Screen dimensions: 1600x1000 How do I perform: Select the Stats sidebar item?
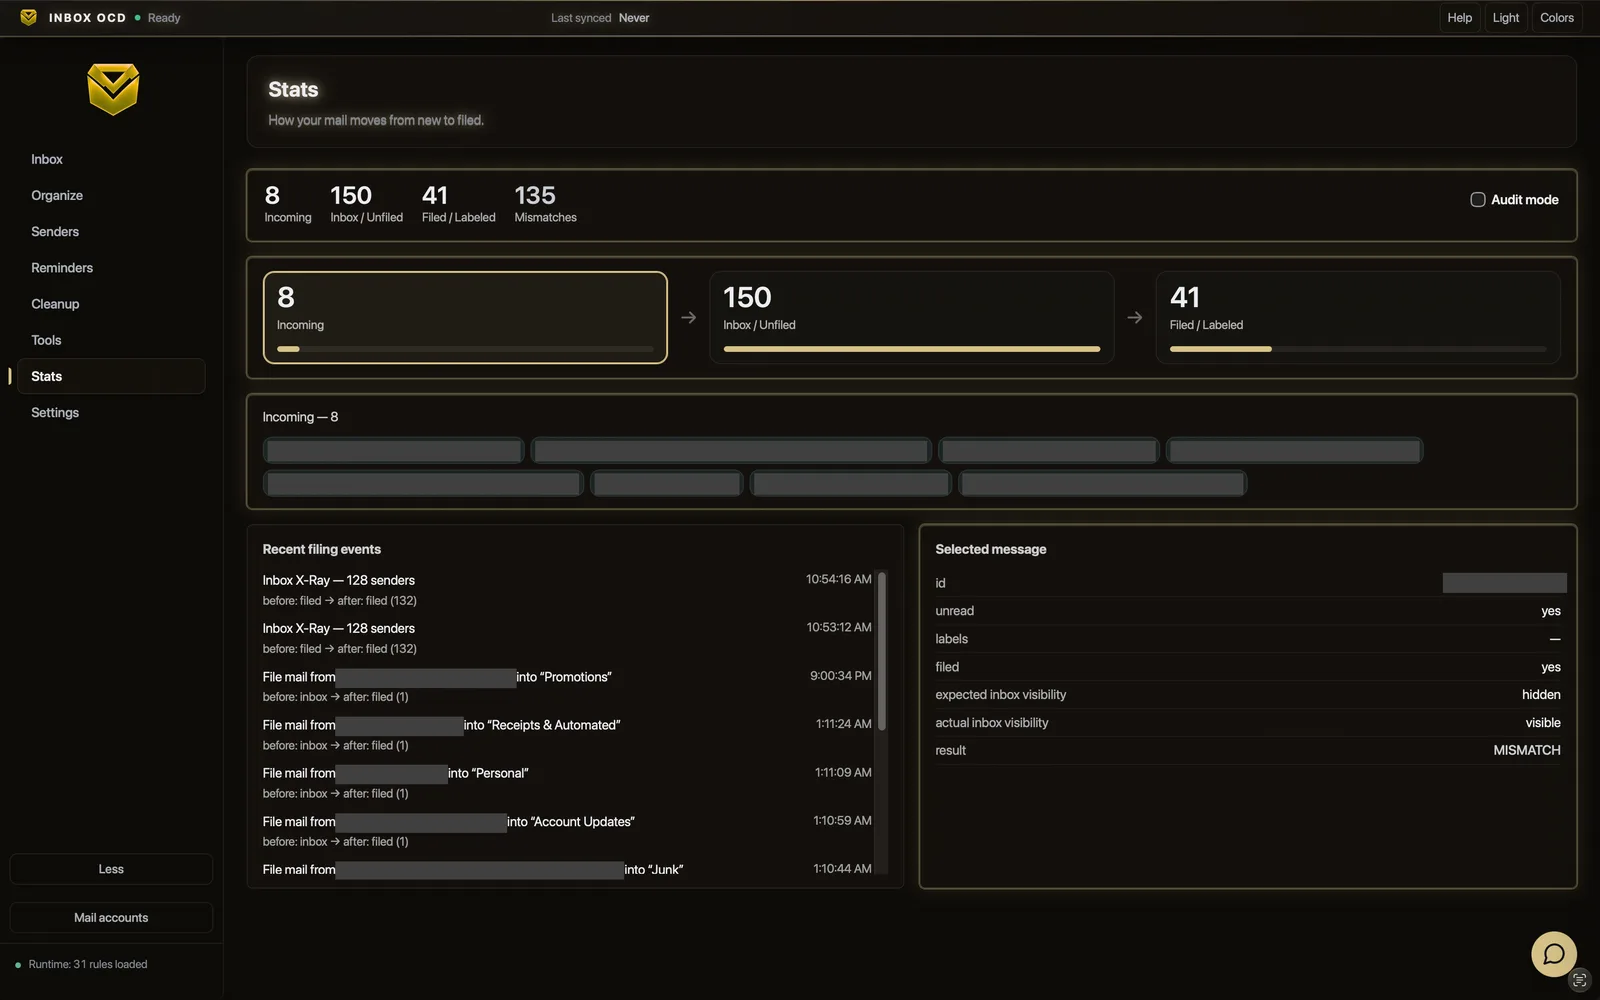(111, 376)
